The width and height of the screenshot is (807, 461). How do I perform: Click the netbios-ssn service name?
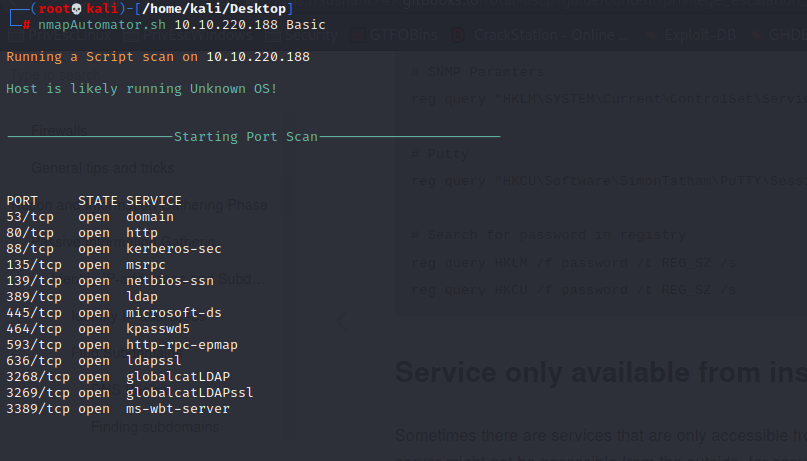[170, 281]
